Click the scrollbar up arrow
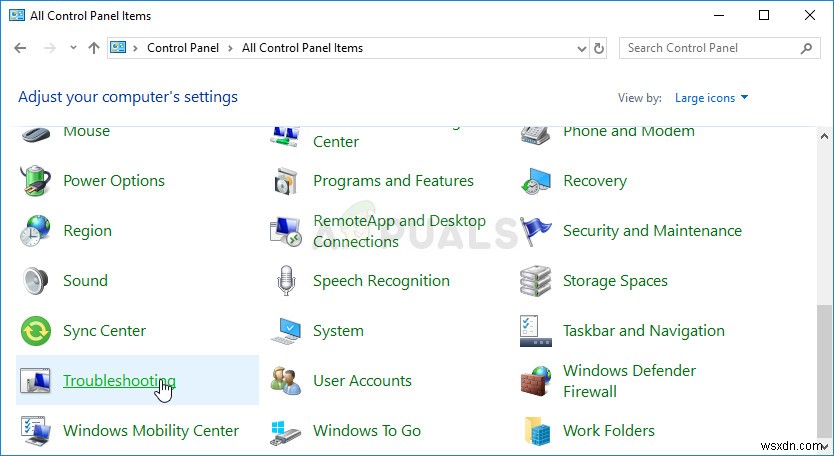Image resolution: width=834 pixels, height=456 pixels. 824,137
